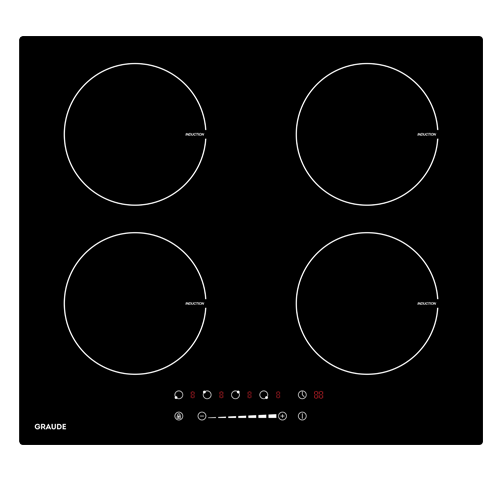Viewport: 500px width, 480px height.
Task: Increase heat with the plus button
Action: tap(282, 416)
